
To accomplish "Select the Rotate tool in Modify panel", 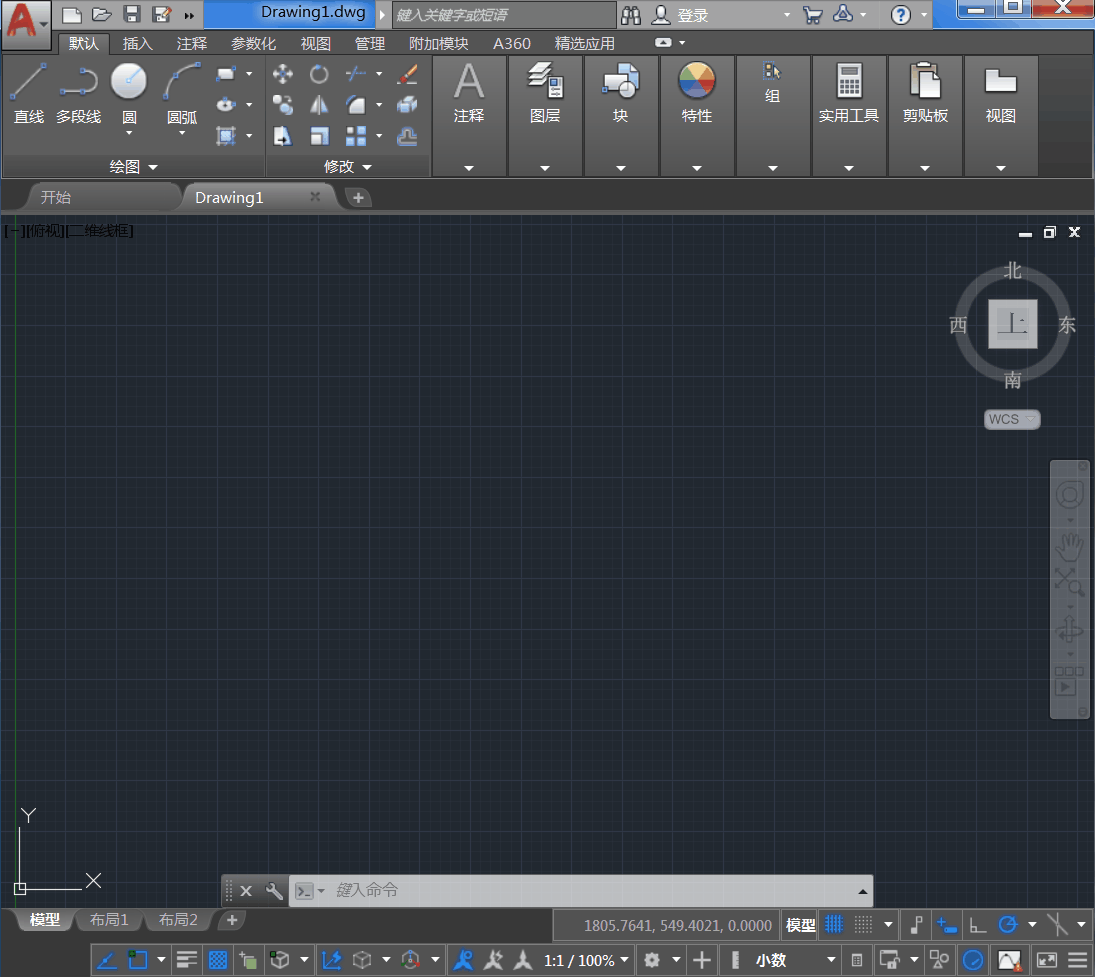I will coord(319,73).
